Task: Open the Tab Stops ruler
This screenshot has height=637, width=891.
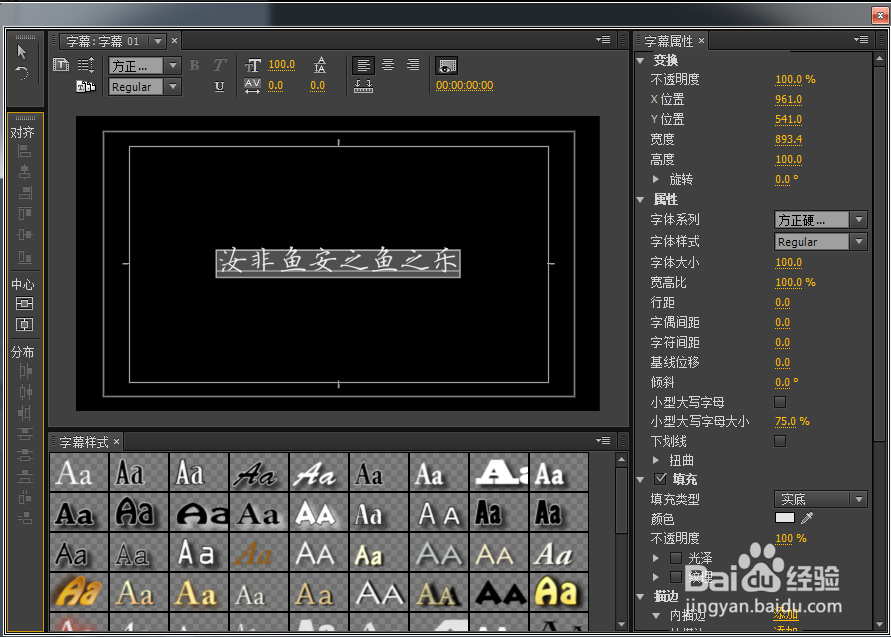Action: (x=363, y=86)
